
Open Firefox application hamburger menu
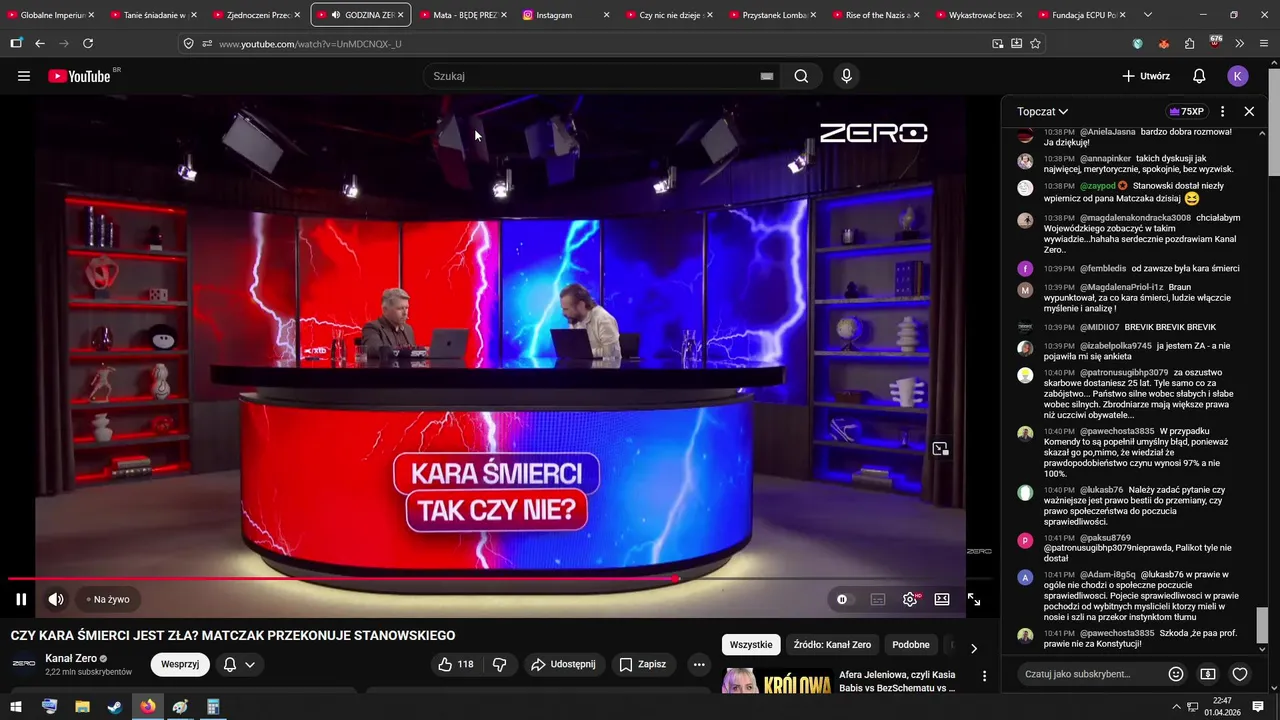tap(1264, 43)
